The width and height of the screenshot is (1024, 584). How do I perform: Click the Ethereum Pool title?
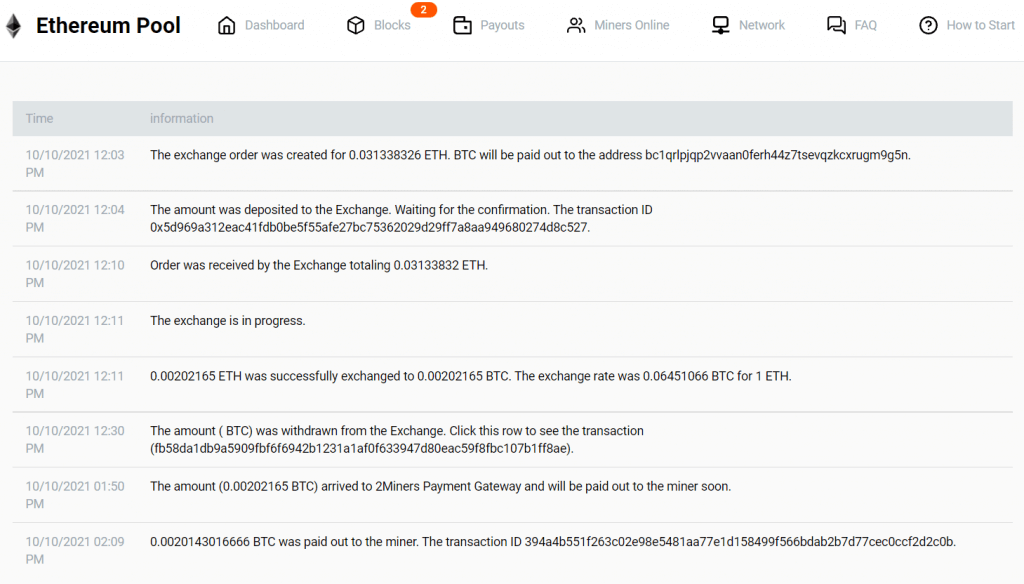tap(108, 24)
